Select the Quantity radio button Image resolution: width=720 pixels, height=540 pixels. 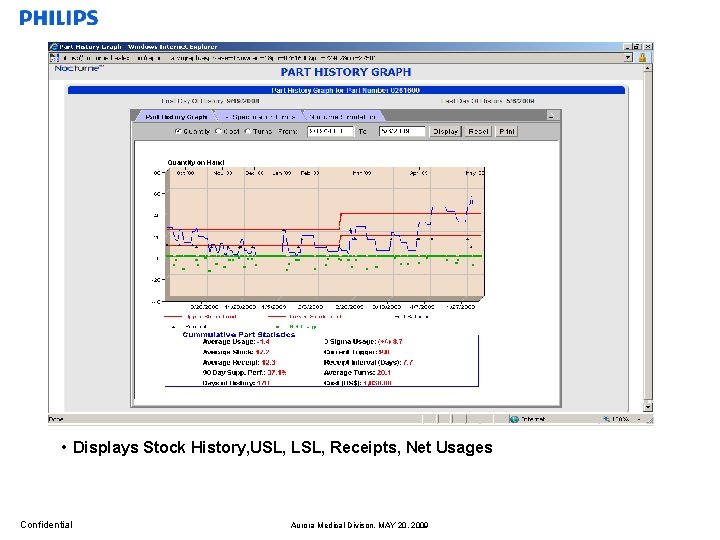178,131
